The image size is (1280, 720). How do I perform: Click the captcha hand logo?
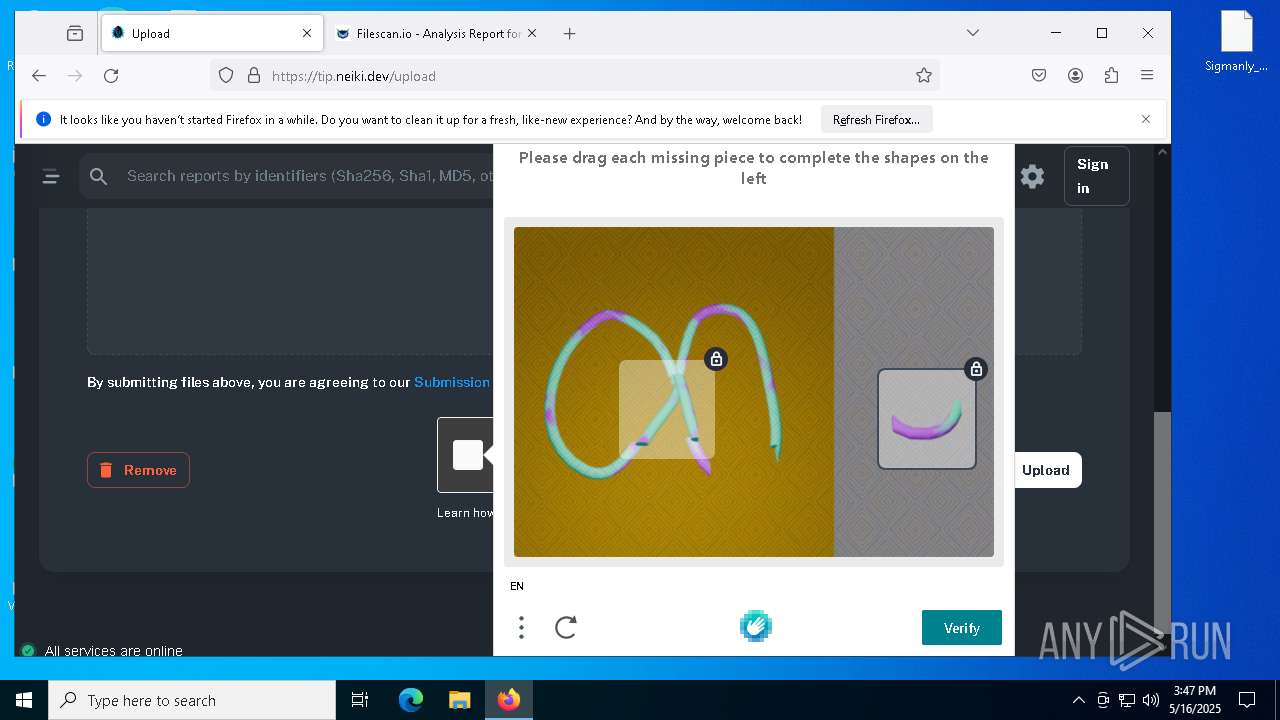756,627
